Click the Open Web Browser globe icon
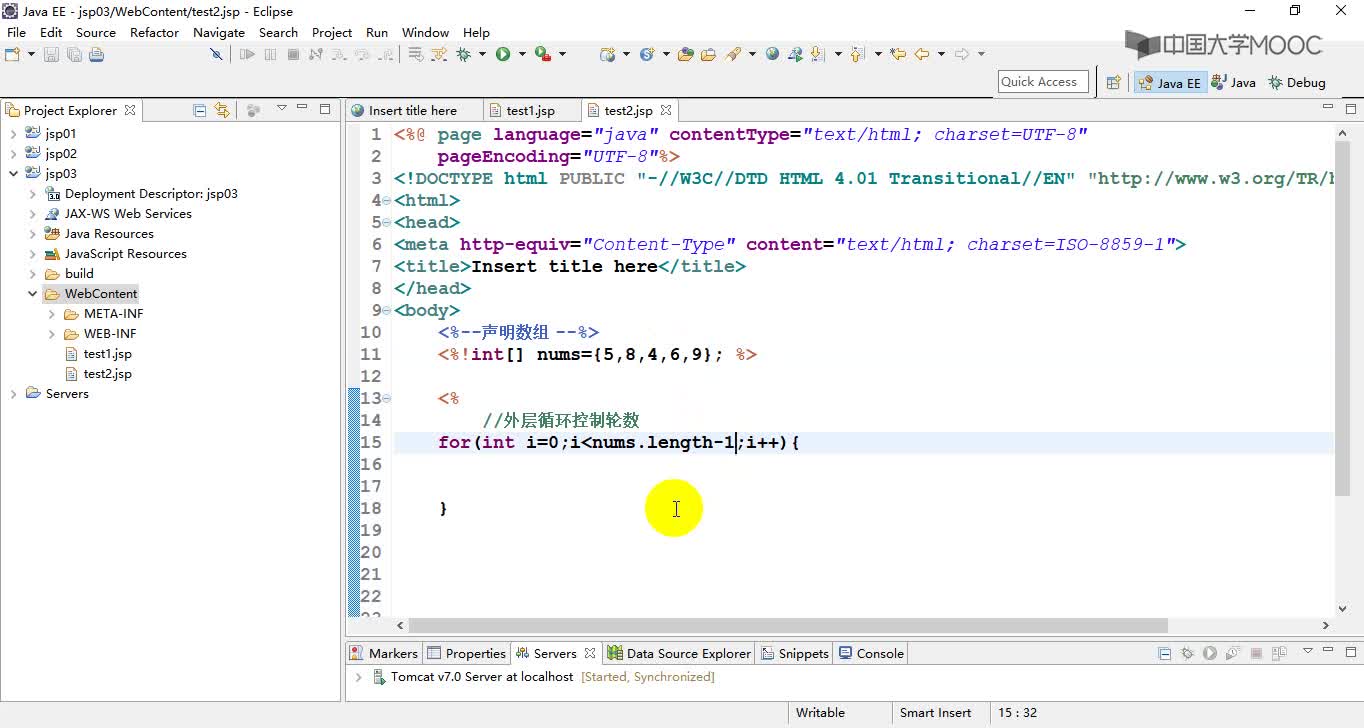 772,54
